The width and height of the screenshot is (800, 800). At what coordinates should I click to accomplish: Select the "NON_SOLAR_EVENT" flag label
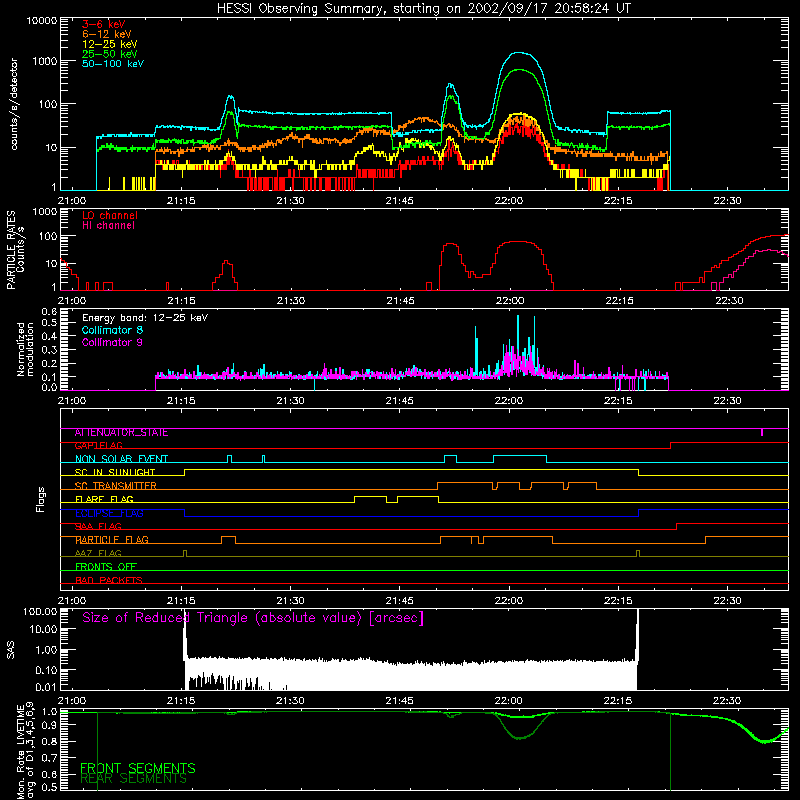tap(121, 459)
